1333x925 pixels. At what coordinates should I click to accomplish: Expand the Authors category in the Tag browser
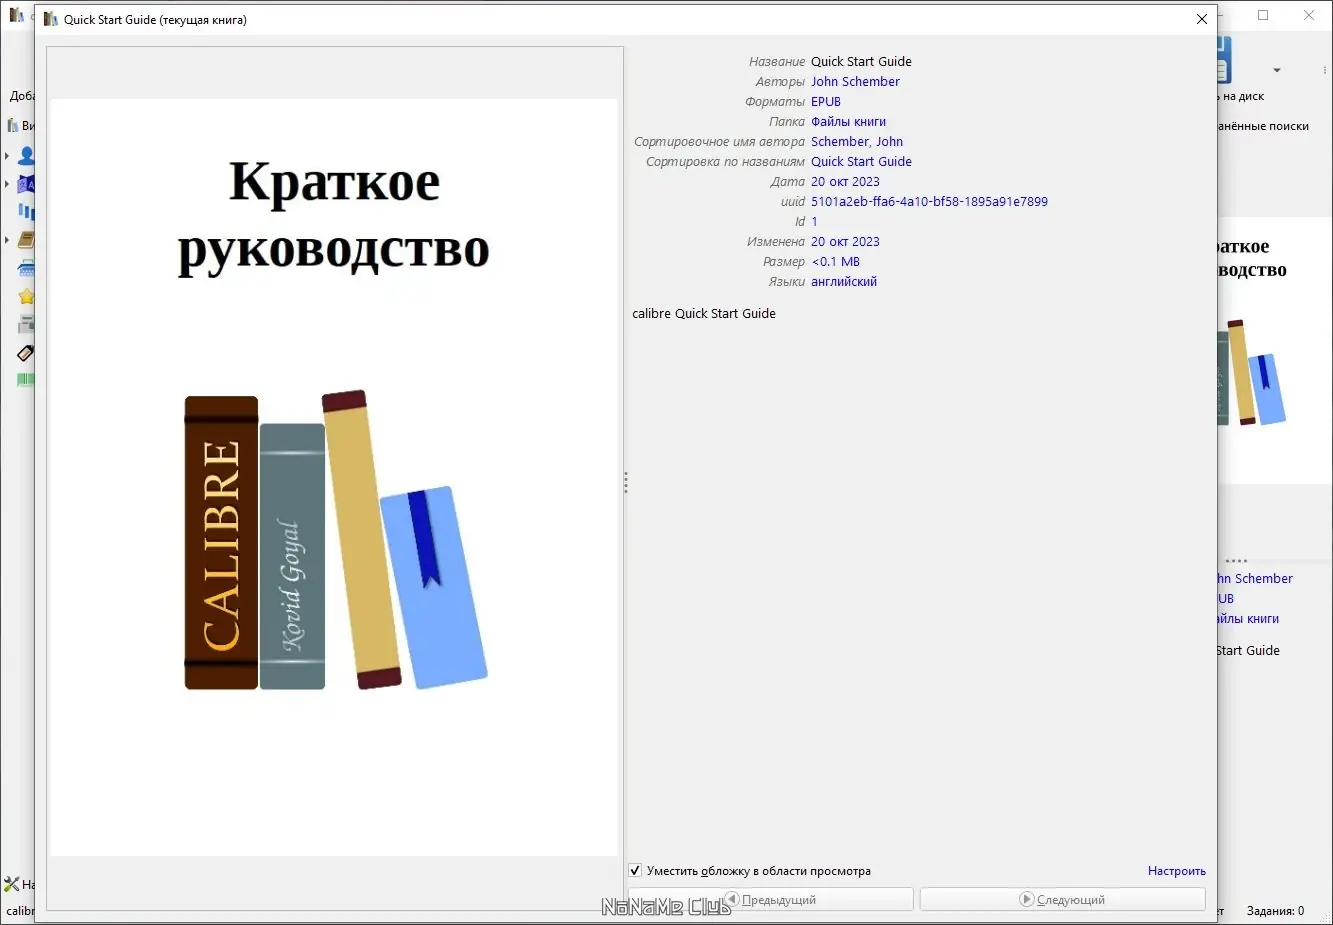tap(7, 155)
